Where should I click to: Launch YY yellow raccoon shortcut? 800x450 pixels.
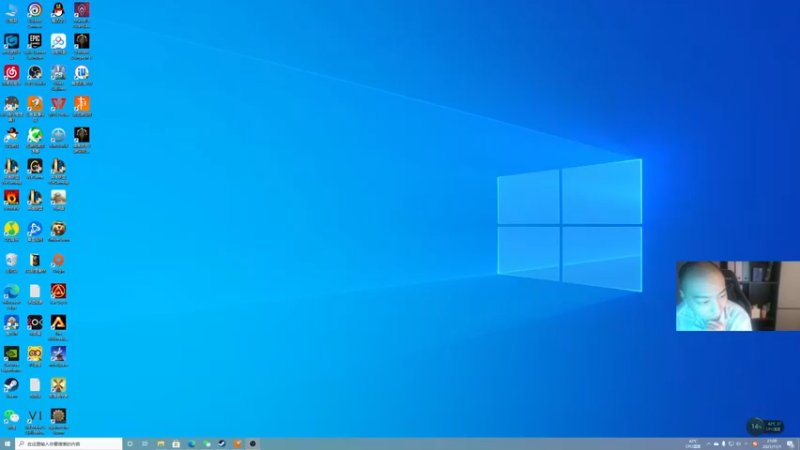pyautogui.click(x=35, y=354)
